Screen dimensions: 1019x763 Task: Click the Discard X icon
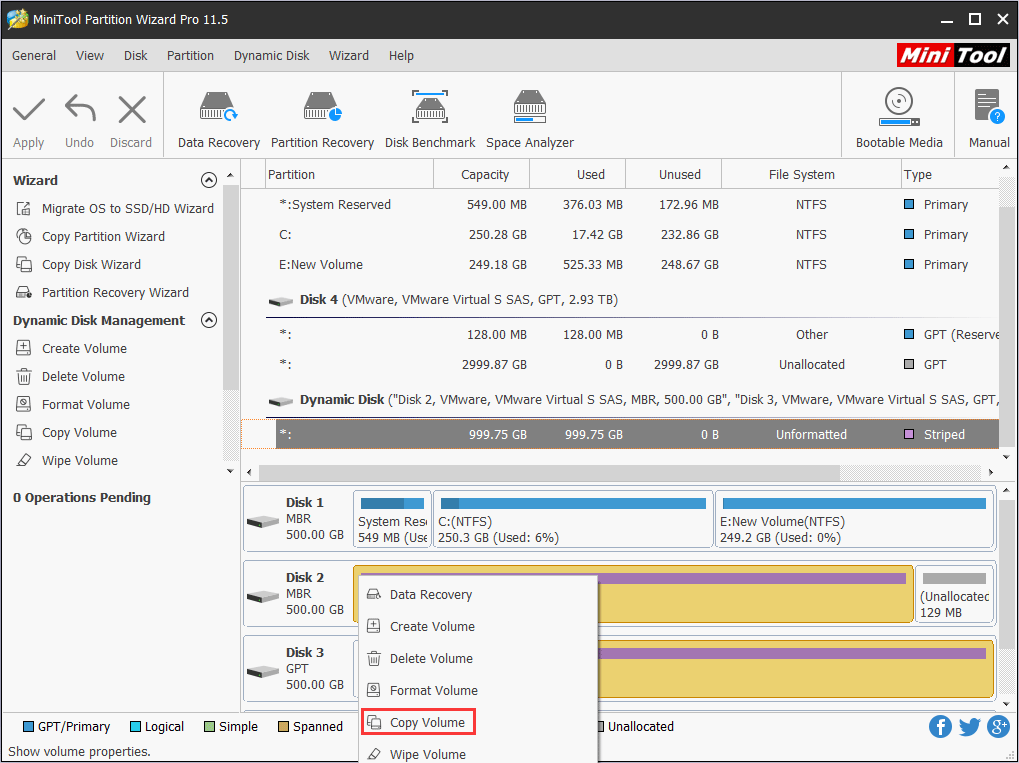coord(132,109)
